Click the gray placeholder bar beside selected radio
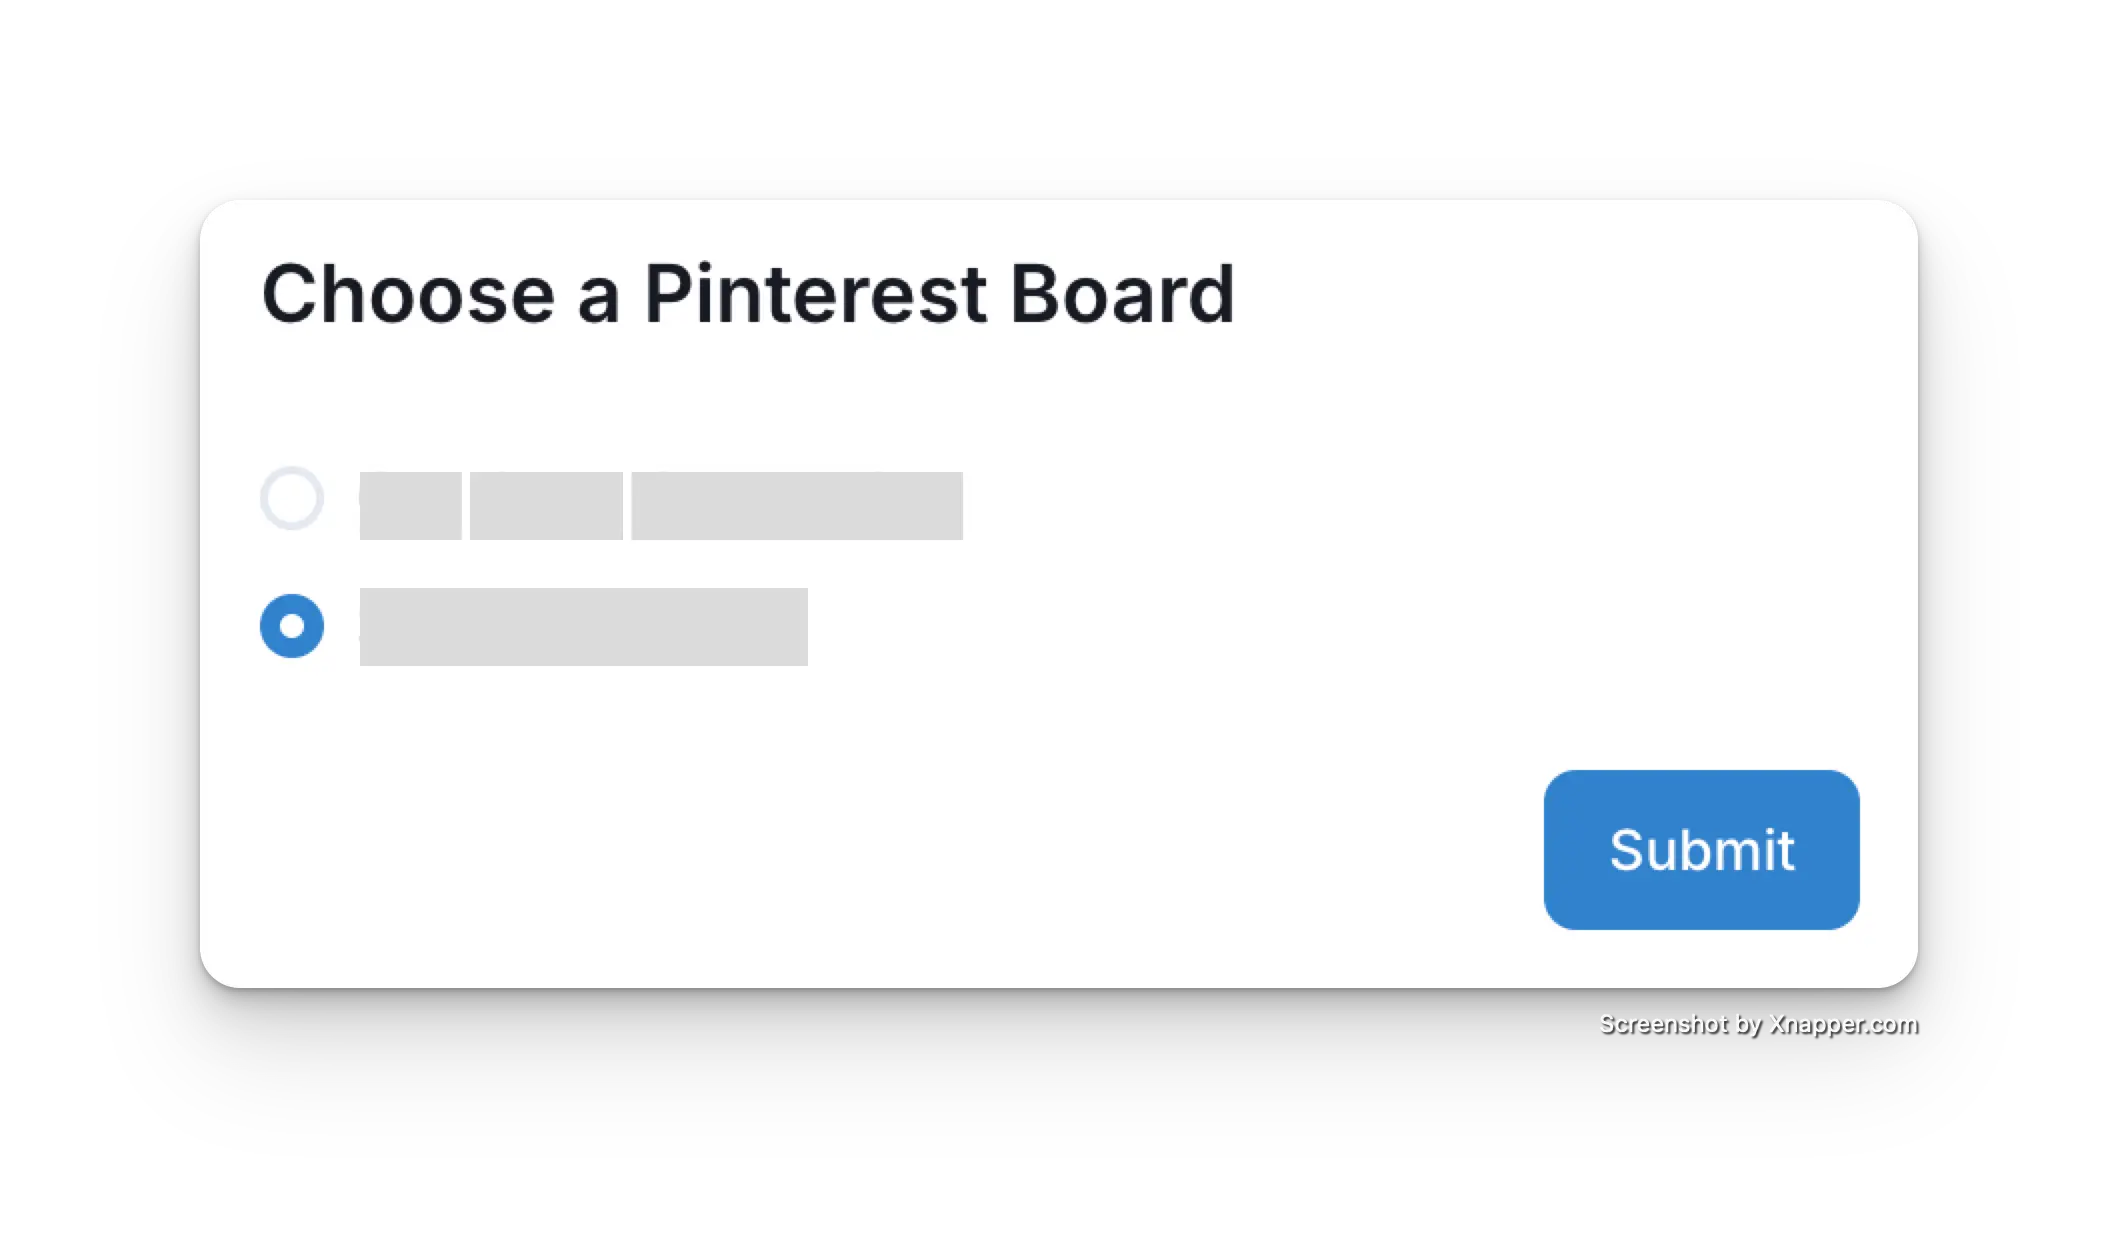 pyautogui.click(x=582, y=627)
